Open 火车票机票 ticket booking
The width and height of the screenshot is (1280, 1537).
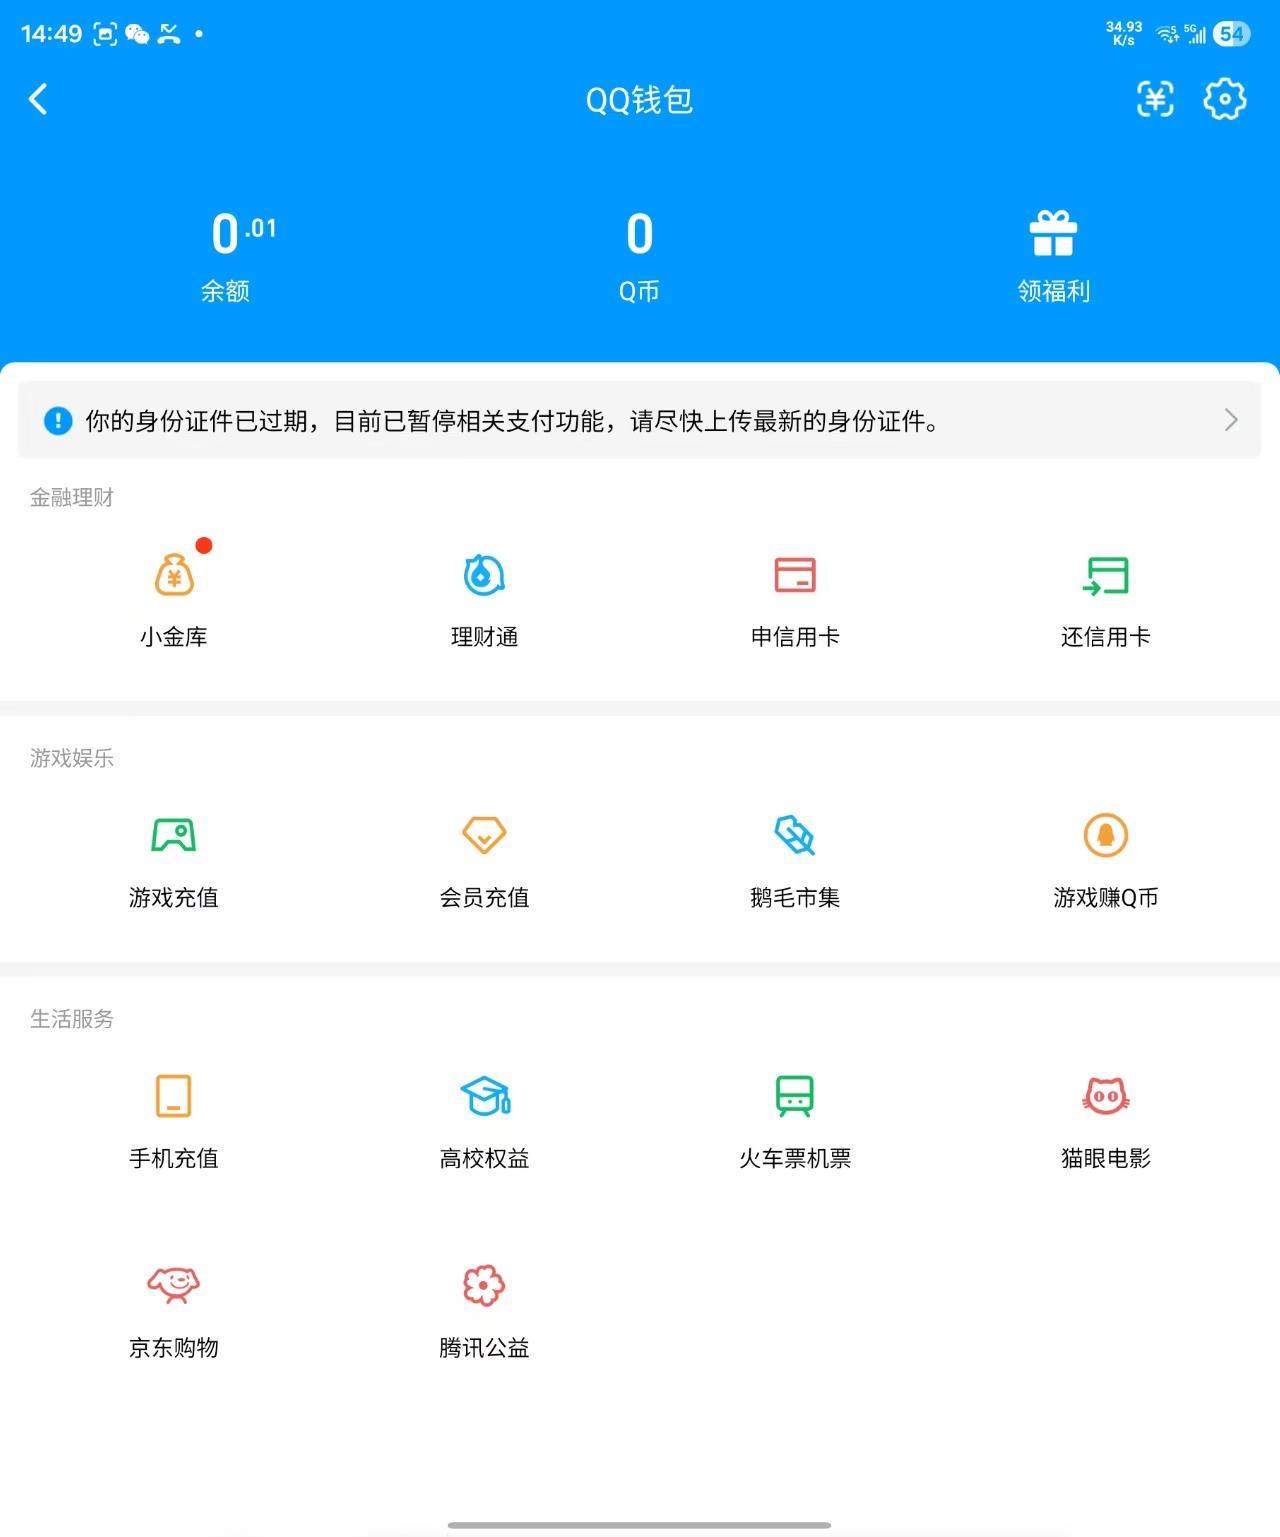pos(795,1120)
